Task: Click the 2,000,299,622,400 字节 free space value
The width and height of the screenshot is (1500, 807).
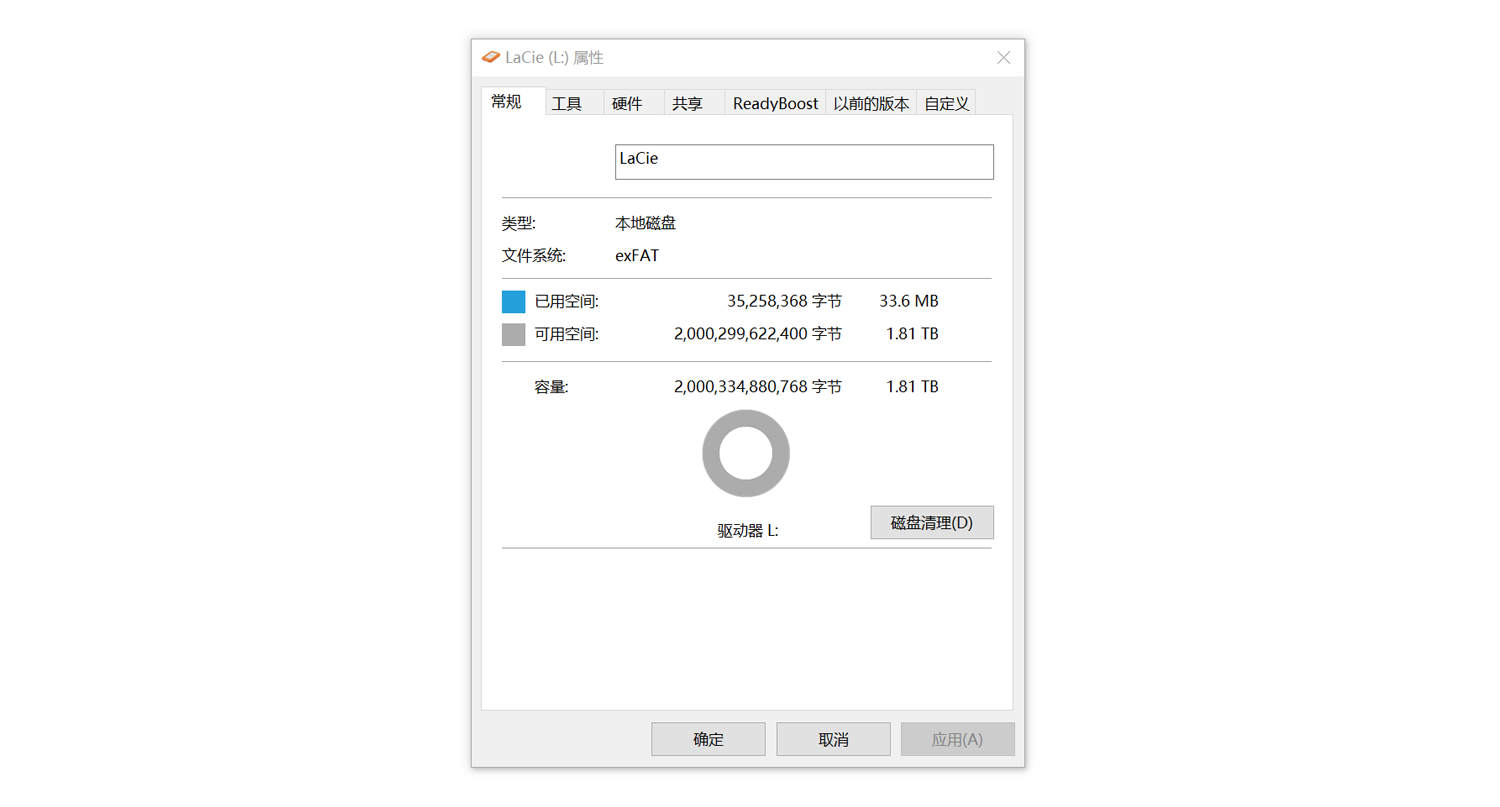Action: point(758,334)
